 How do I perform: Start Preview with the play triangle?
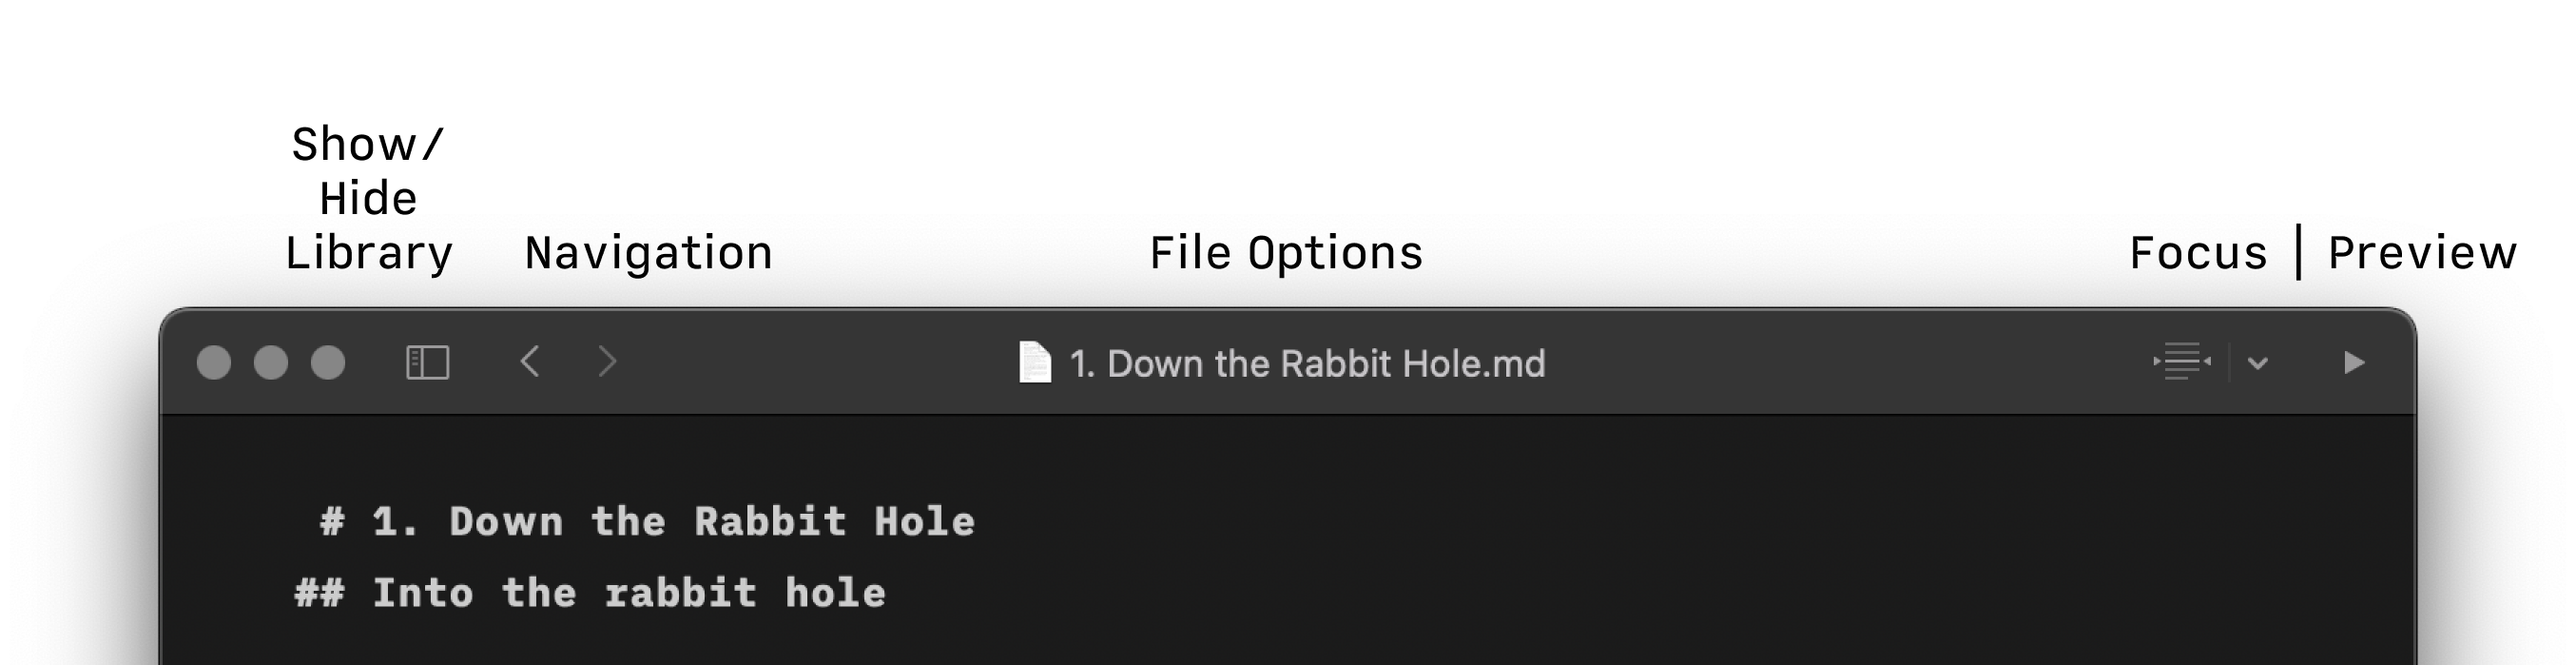[x=2354, y=362]
